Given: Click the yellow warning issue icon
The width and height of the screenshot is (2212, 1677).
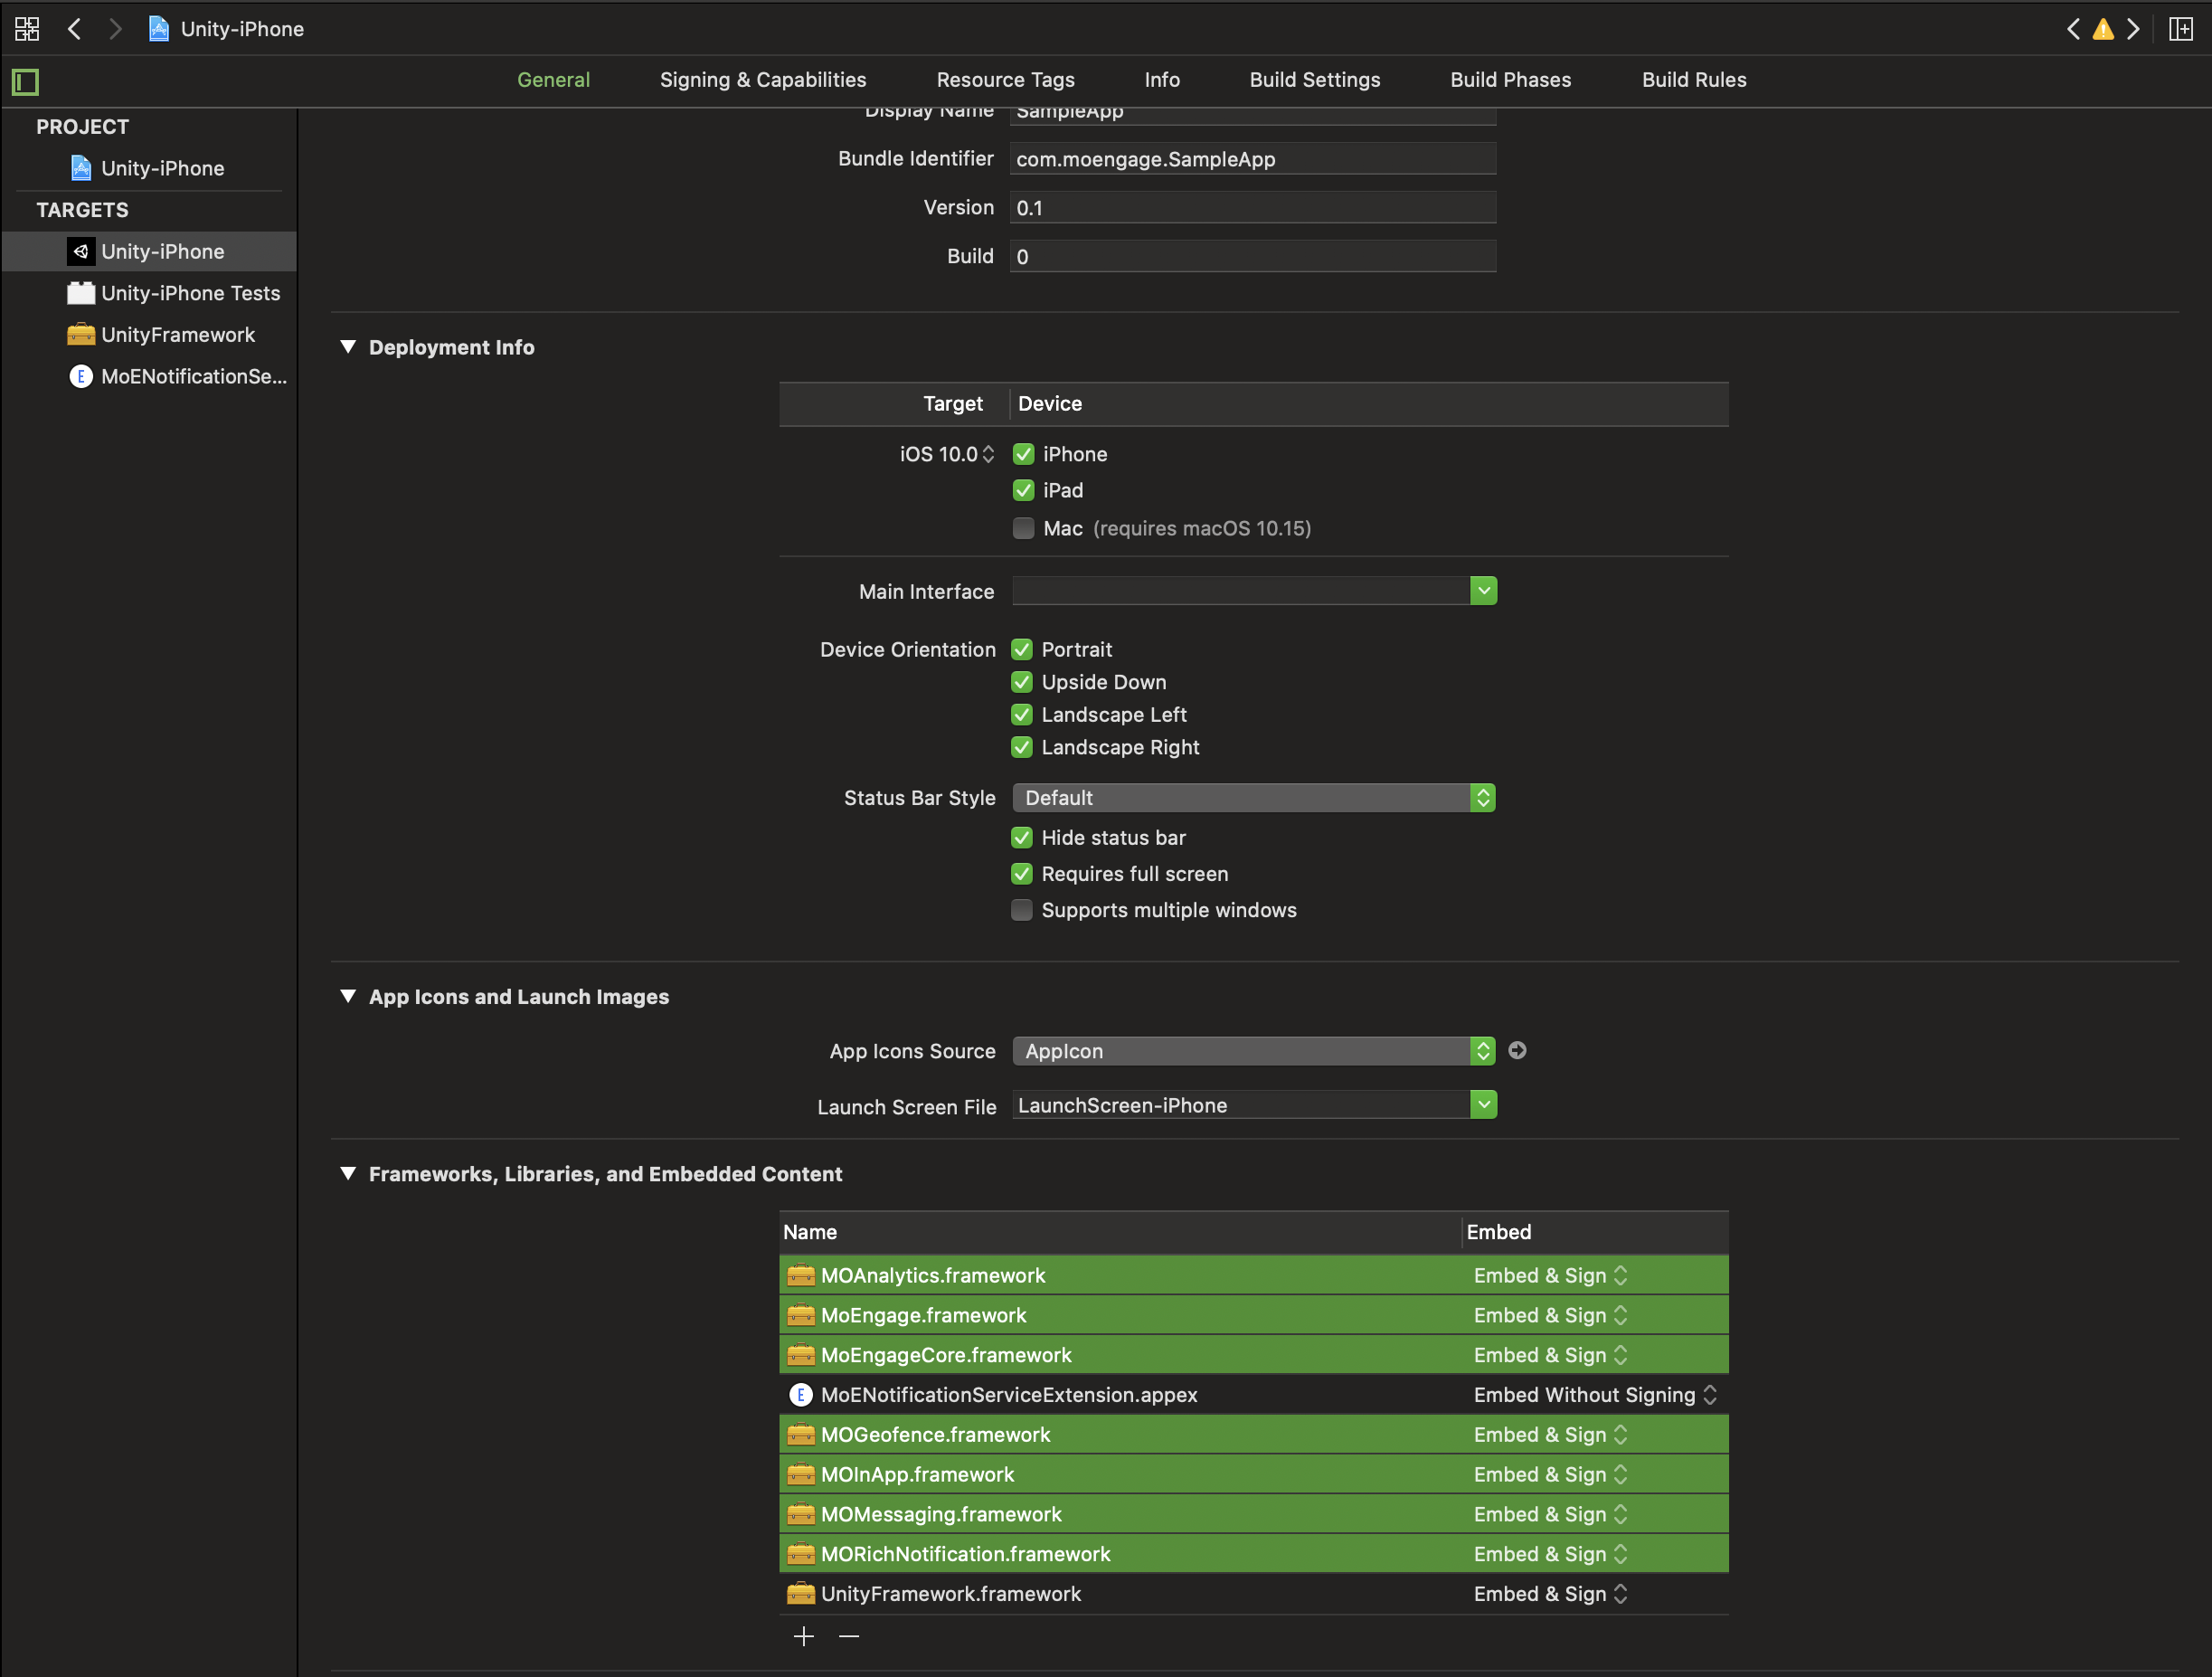Looking at the screenshot, I should 2103,29.
